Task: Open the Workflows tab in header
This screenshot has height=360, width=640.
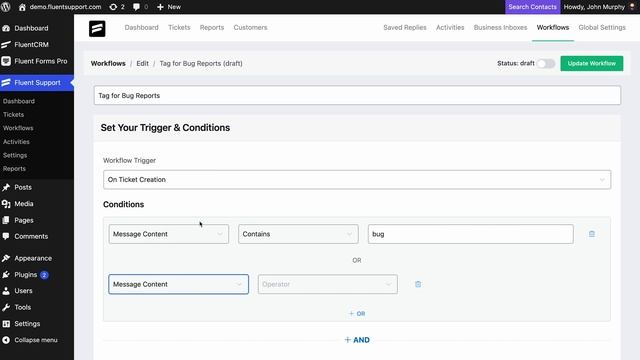Action: pyautogui.click(x=553, y=27)
